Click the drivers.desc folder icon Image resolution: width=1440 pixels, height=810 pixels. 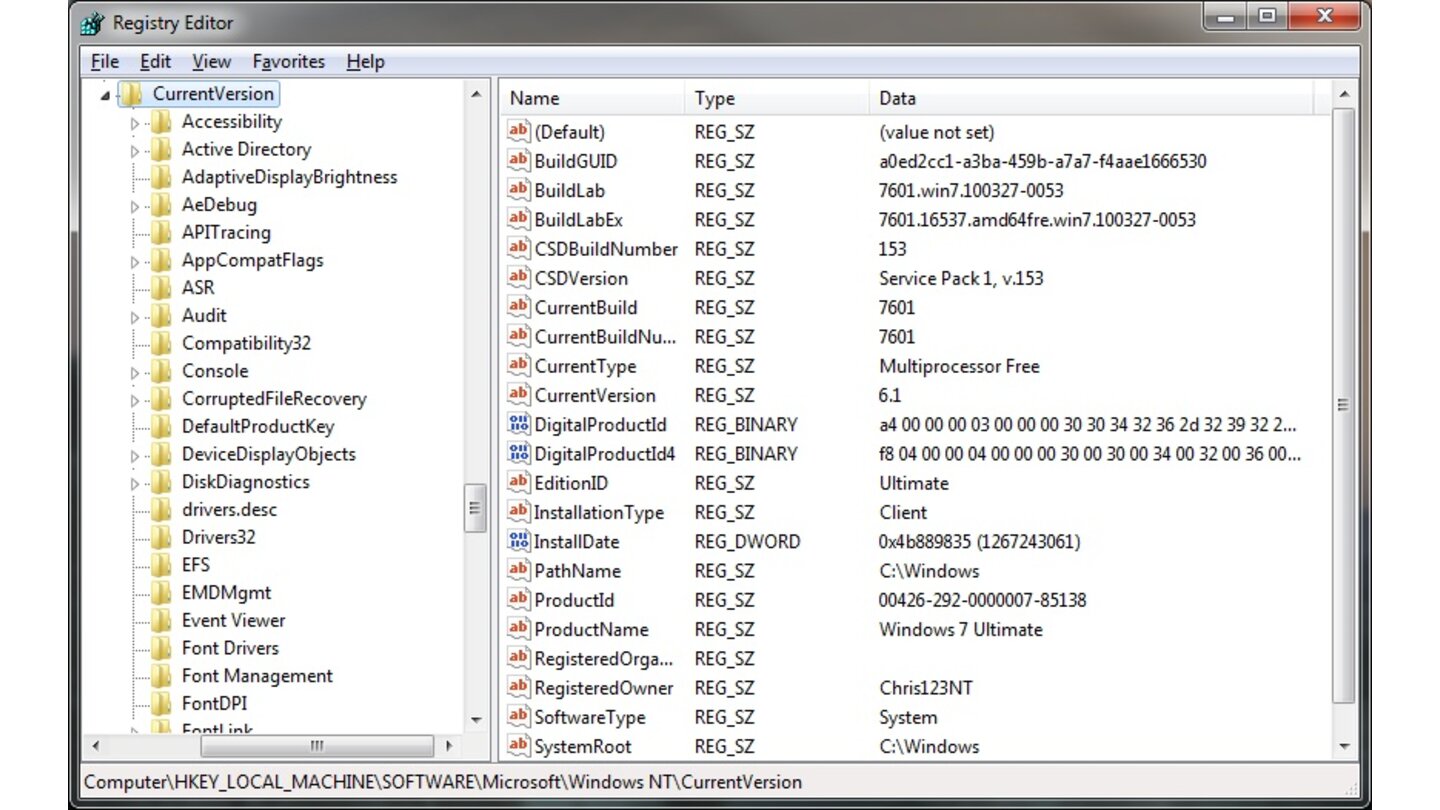pos(161,509)
